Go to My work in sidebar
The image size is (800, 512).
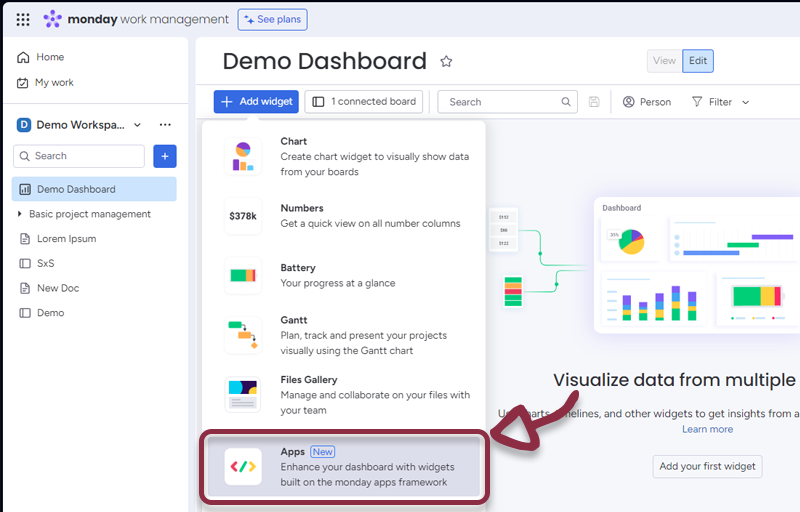pos(54,83)
